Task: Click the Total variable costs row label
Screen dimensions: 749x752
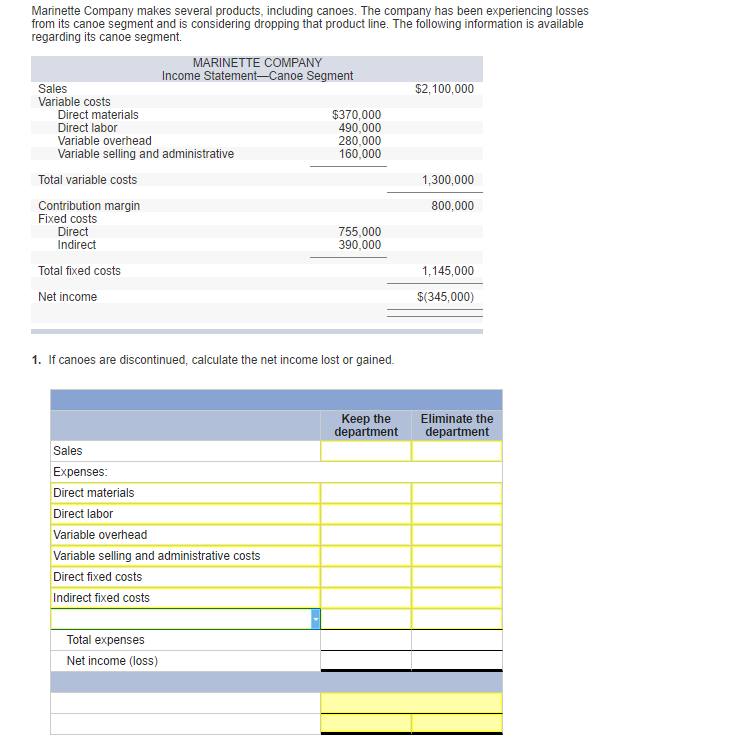Action: 87,180
